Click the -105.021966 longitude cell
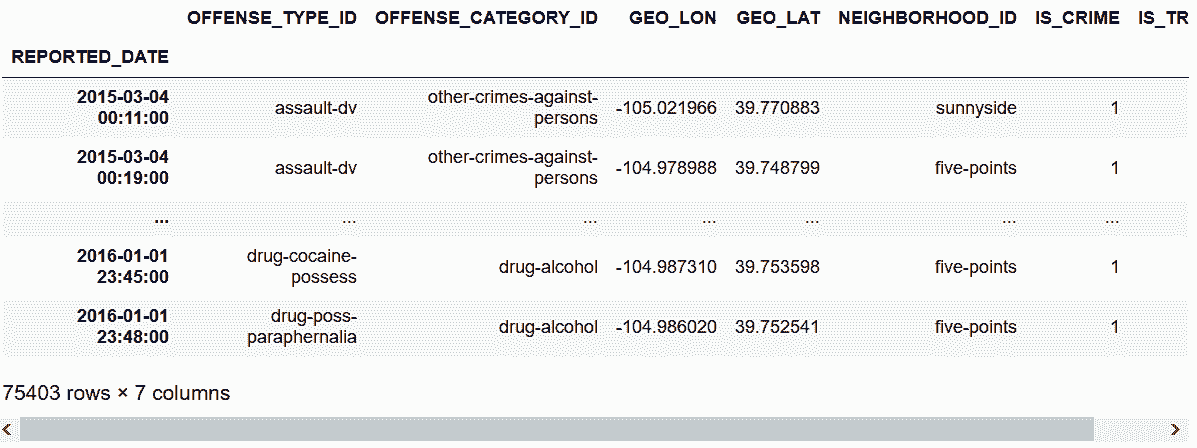Viewport: 1197px width, 448px height. pyautogui.click(x=666, y=108)
